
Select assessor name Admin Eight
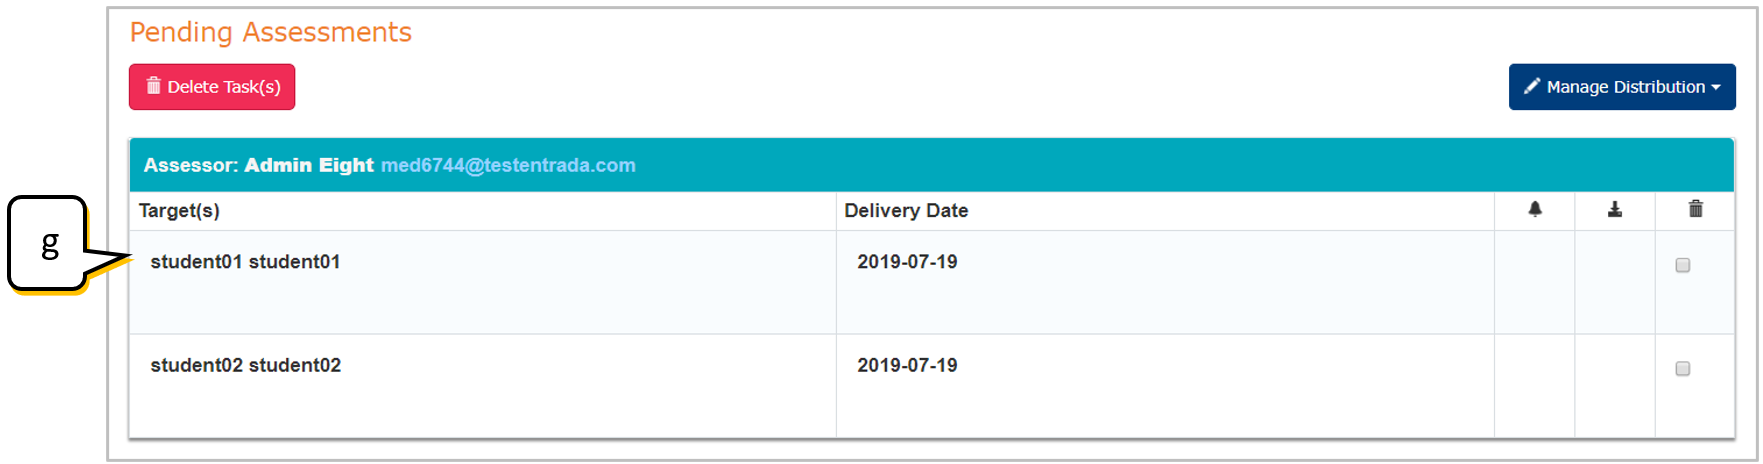click(x=309, y=165)
